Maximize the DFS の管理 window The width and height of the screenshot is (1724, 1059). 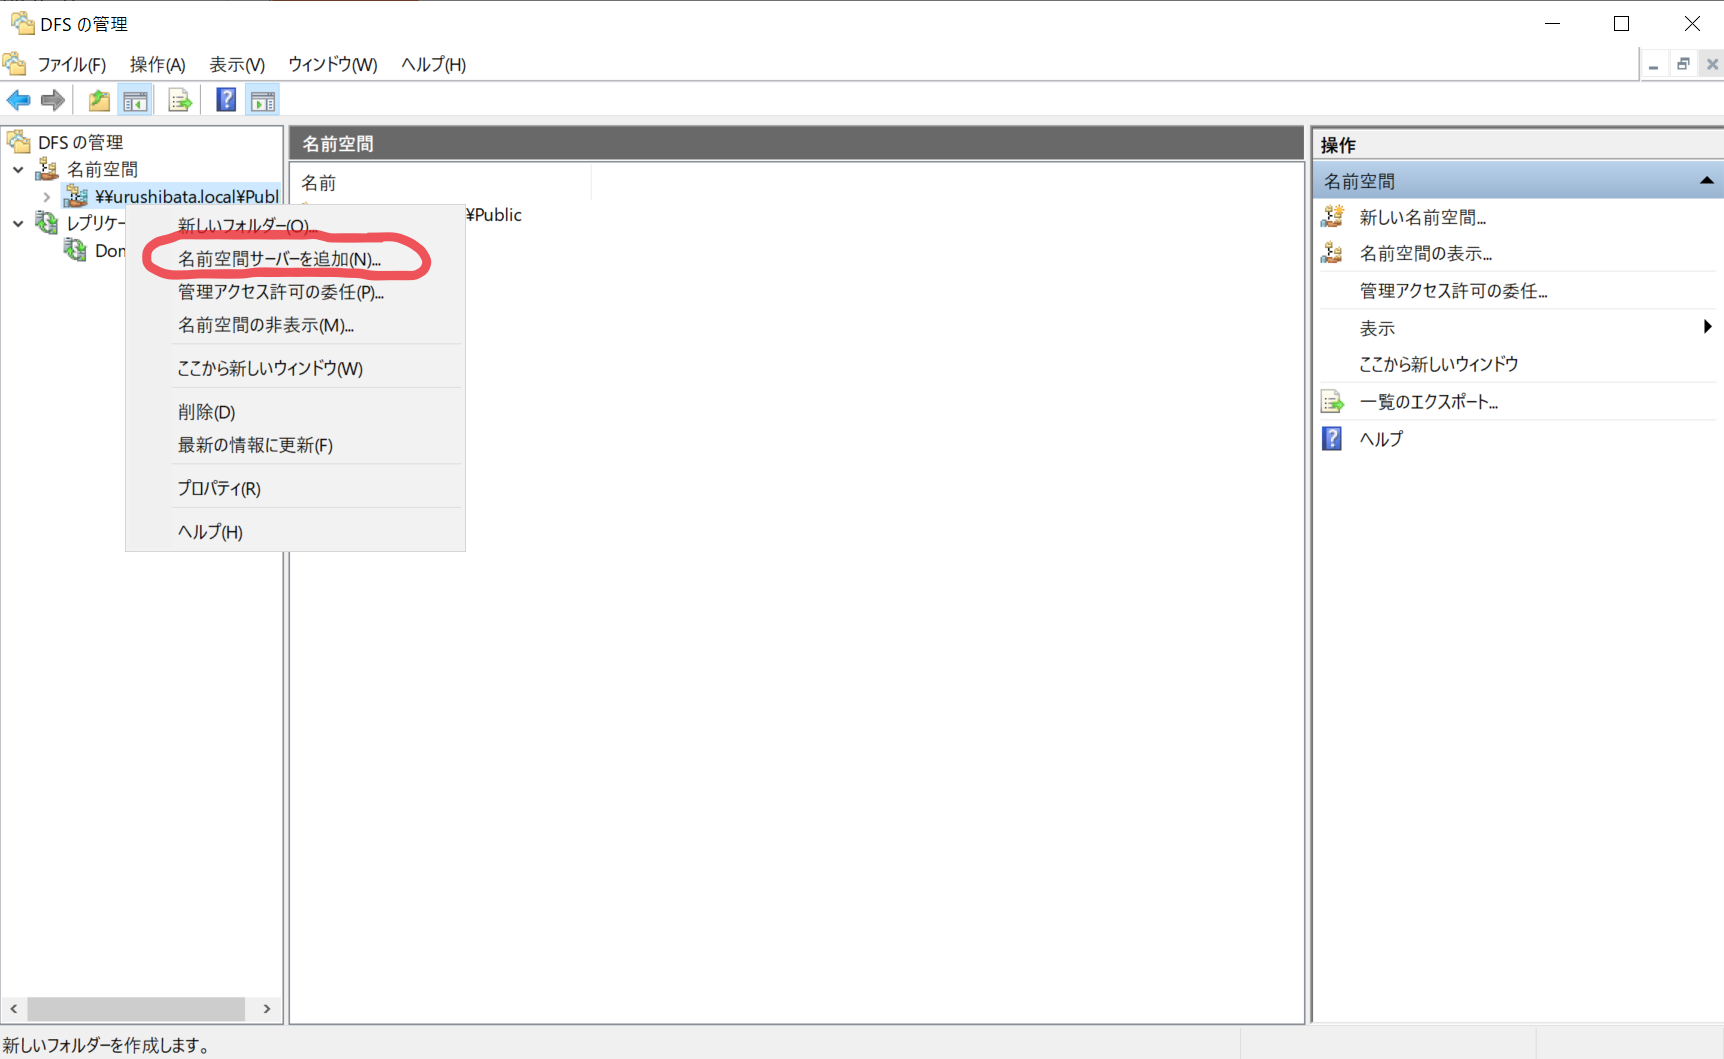[x=1622, y=23]
